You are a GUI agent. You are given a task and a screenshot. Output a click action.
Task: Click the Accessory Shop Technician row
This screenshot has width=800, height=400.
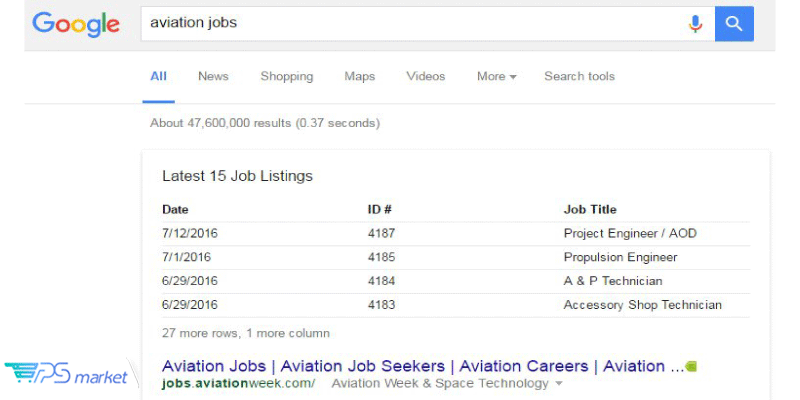tap(456, 305)
